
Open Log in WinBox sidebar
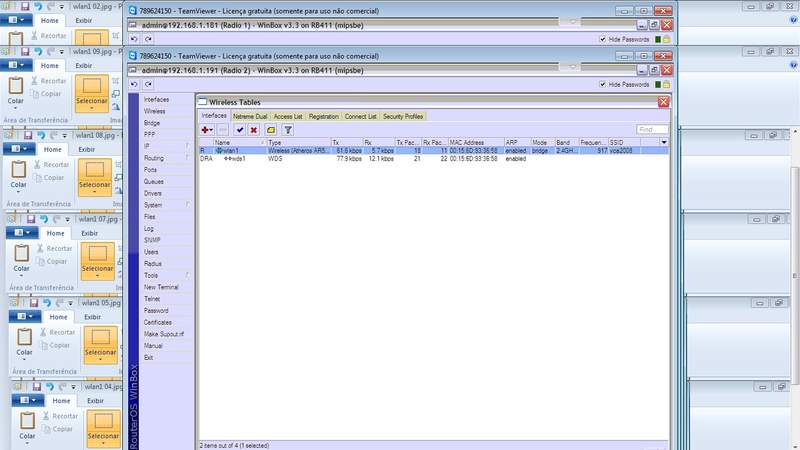click(148, 229)
